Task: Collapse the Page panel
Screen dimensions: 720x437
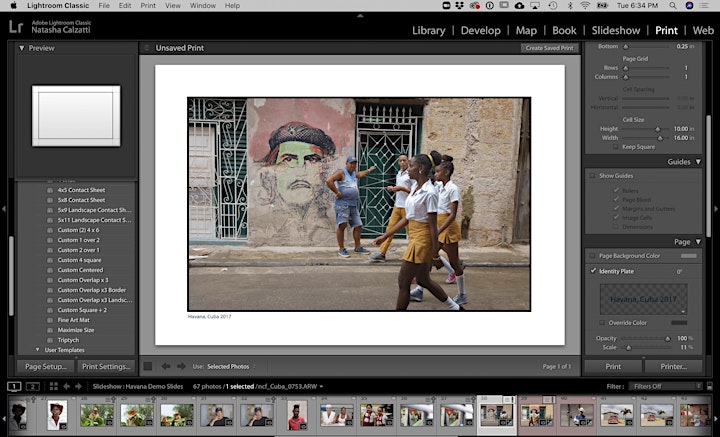Action: tap(698, 242)
